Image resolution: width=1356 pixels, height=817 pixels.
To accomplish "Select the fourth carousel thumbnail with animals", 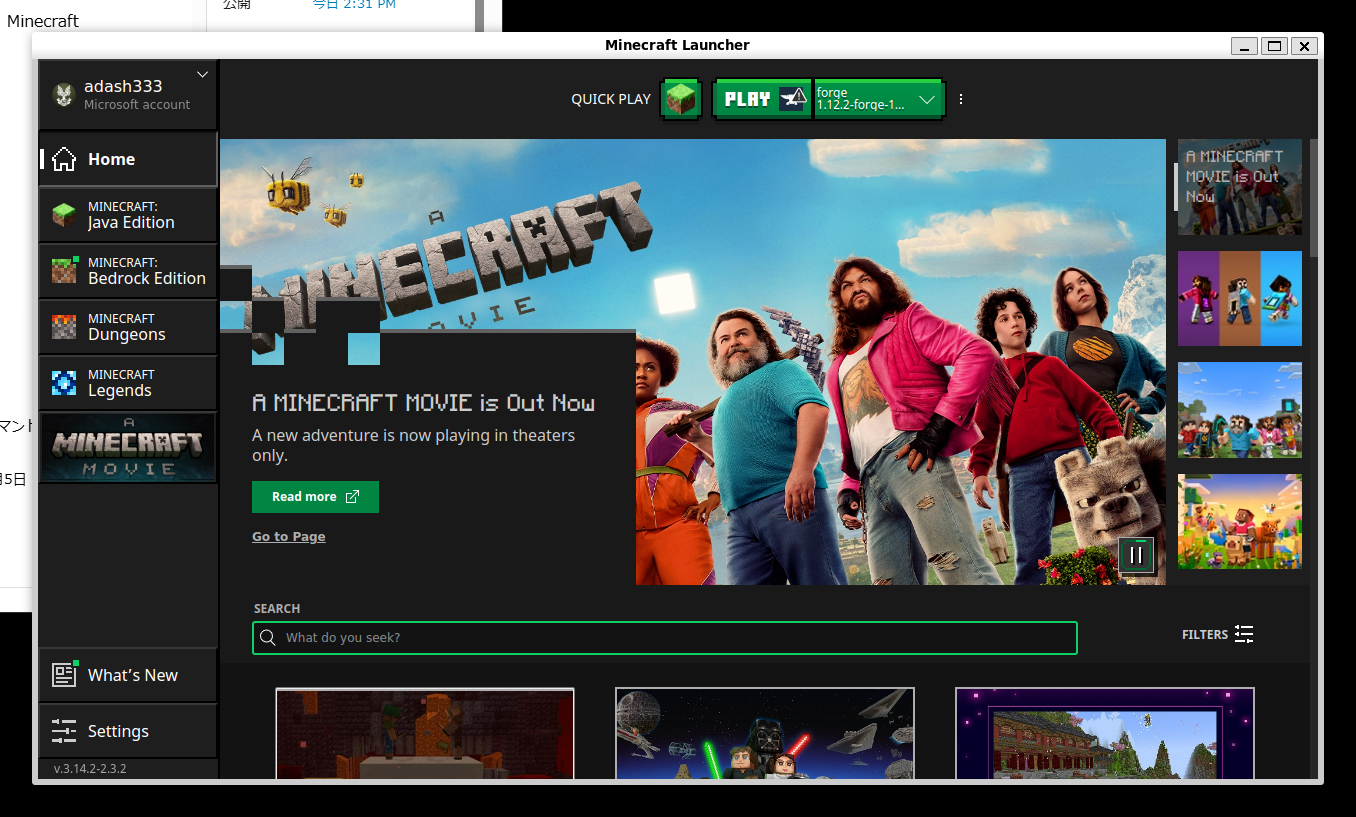I will [x=1240, y=522].
